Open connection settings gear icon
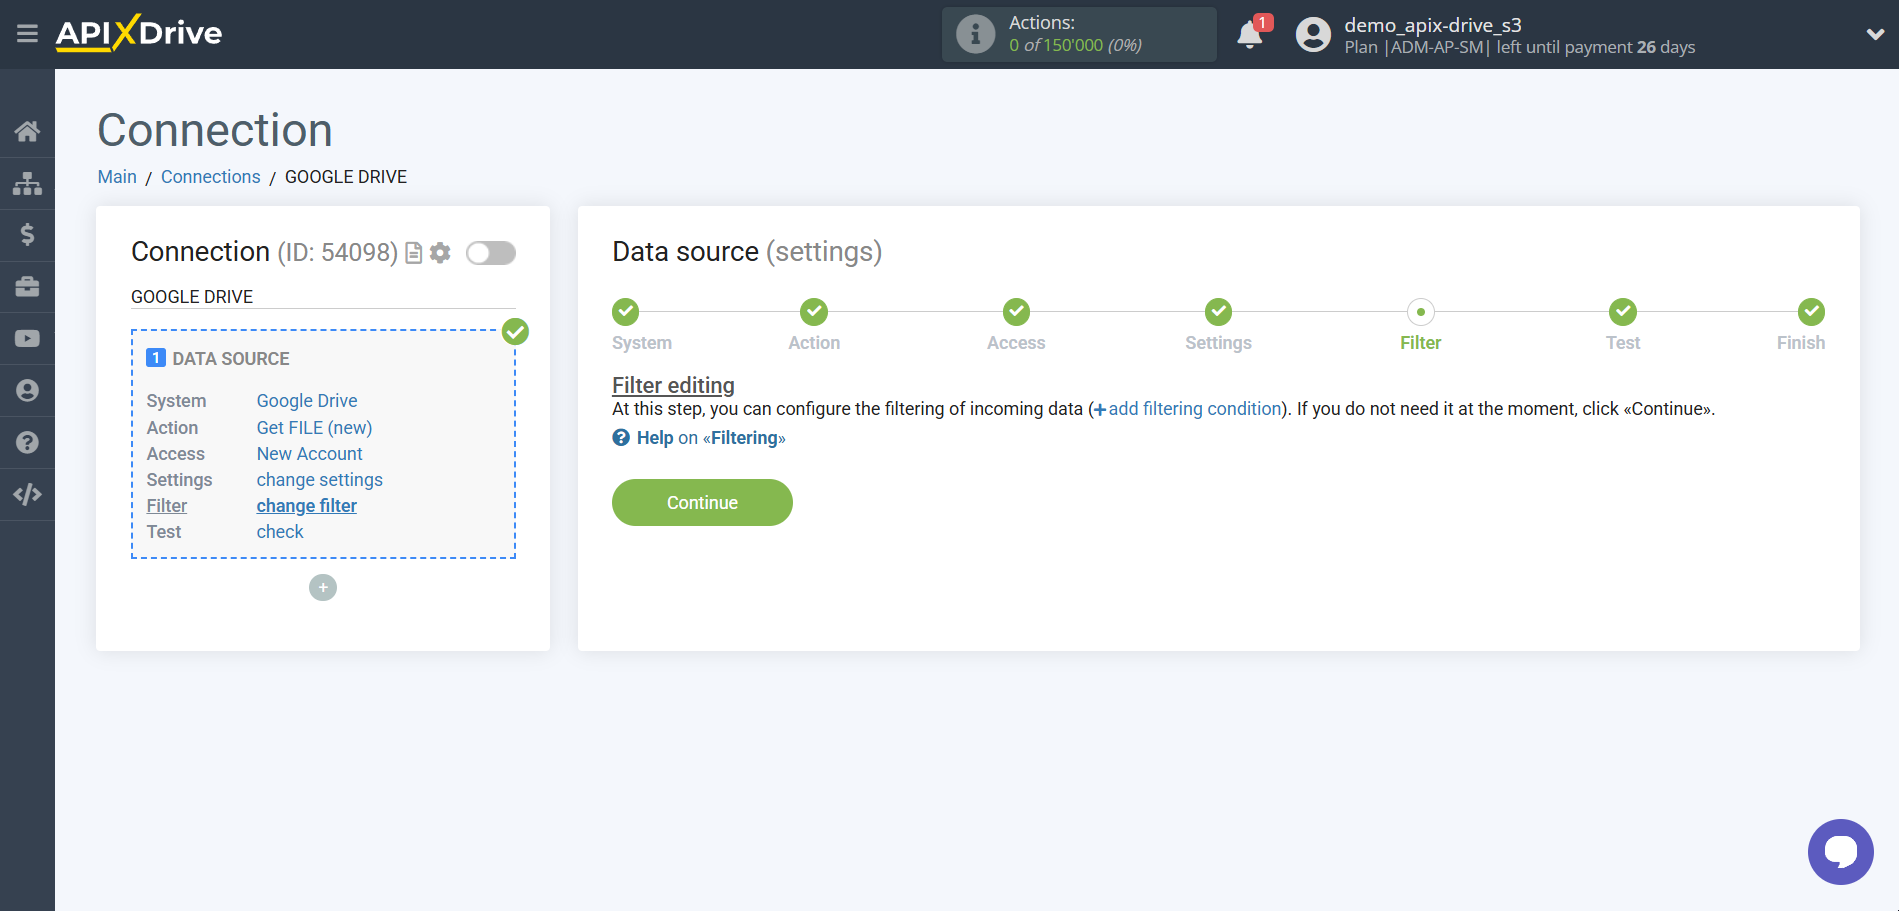 pos(440,253)
